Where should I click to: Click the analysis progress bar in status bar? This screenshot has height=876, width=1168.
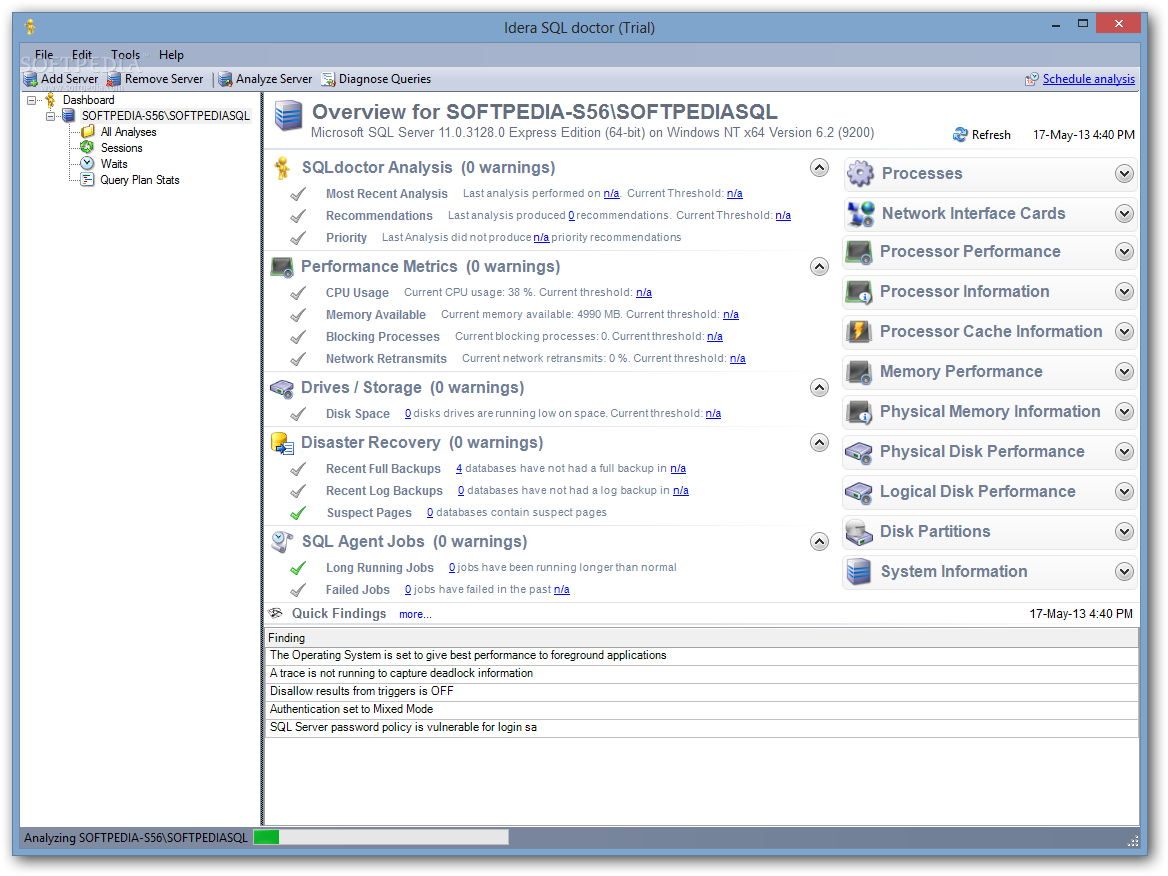tap(381, 838)
